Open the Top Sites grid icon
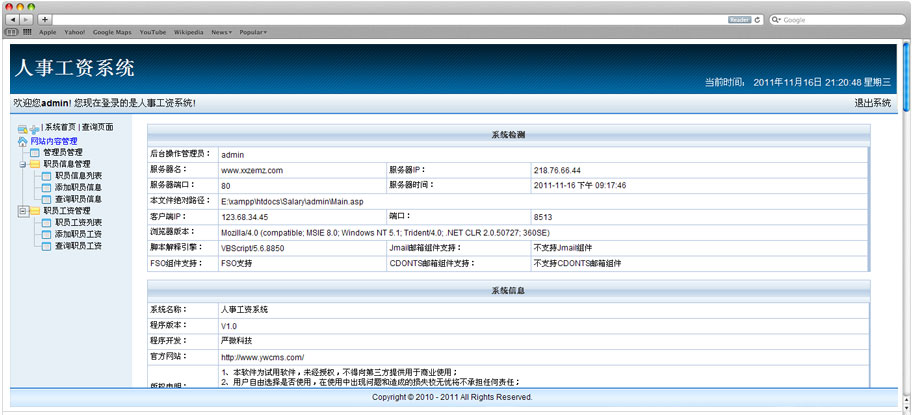Image resolution: width=914 pixels, height=415 pixels. tap(26, 32)
